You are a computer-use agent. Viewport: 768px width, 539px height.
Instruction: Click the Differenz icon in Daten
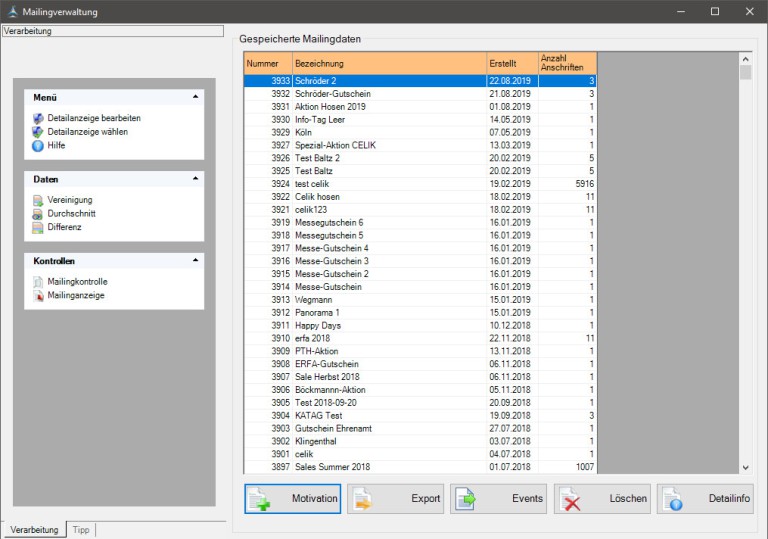click(x=38, y=227)
